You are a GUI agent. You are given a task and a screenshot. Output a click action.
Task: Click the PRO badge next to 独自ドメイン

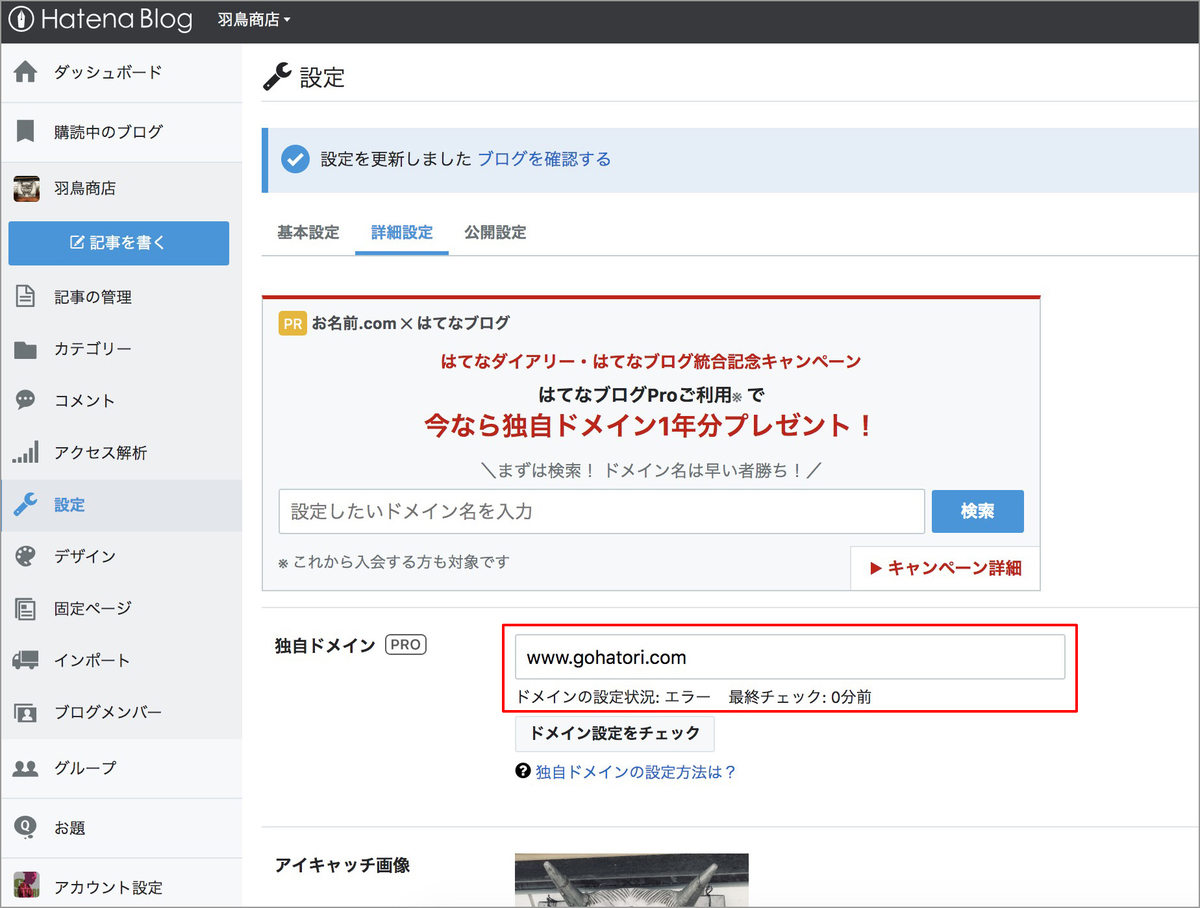pos(406,645)
